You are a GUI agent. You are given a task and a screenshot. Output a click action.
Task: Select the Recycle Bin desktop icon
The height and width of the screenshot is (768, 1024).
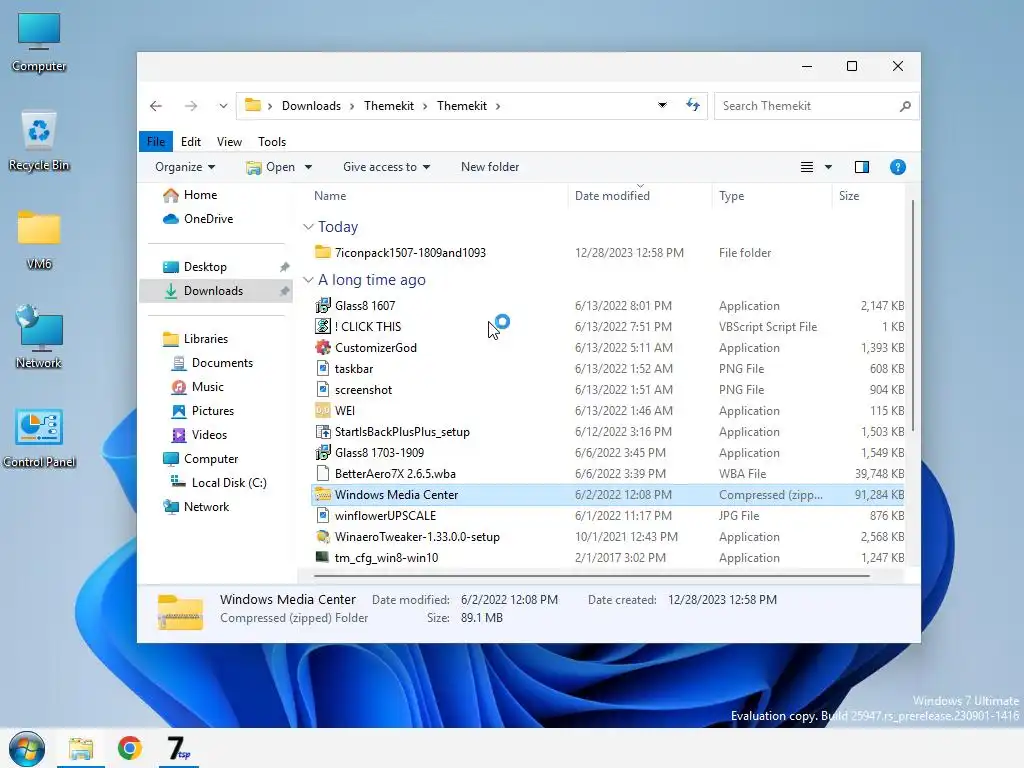39,142
